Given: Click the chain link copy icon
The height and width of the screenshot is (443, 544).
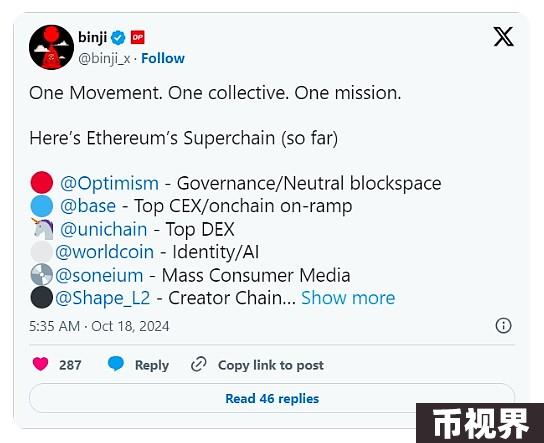Looking at the screenshot, I should tap(199, 364).
